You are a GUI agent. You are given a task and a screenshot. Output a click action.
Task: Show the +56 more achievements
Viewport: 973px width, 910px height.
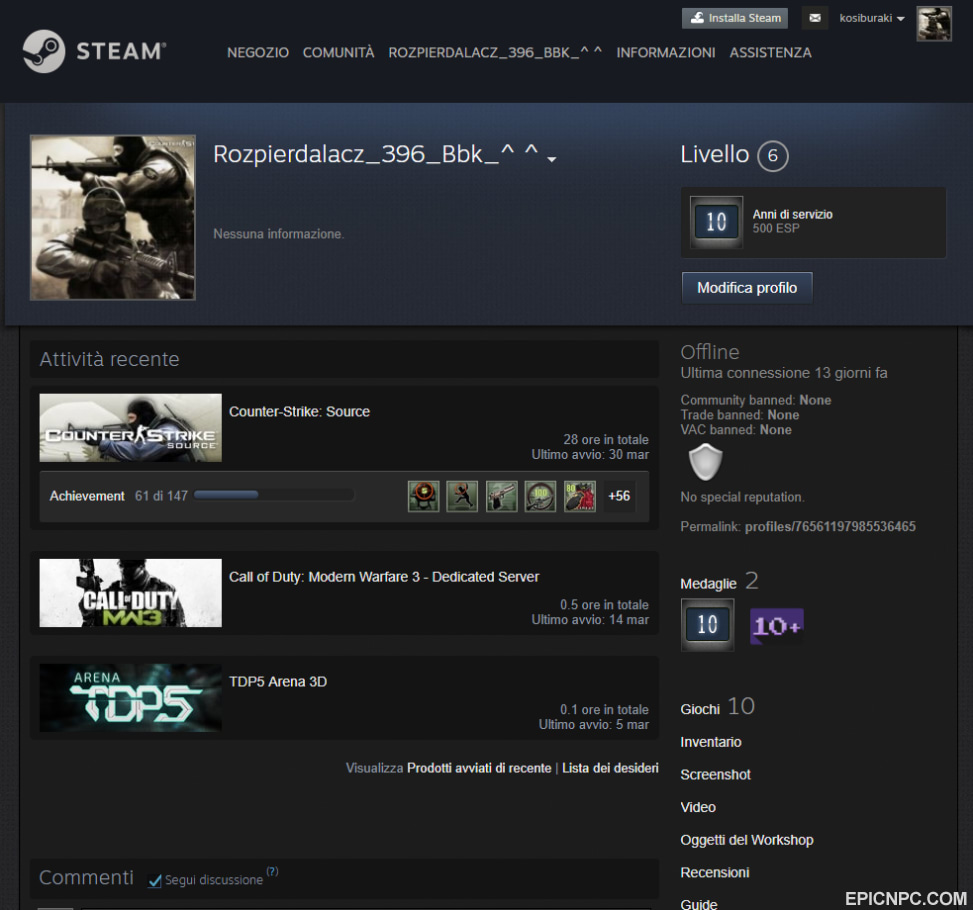point(619,496)
